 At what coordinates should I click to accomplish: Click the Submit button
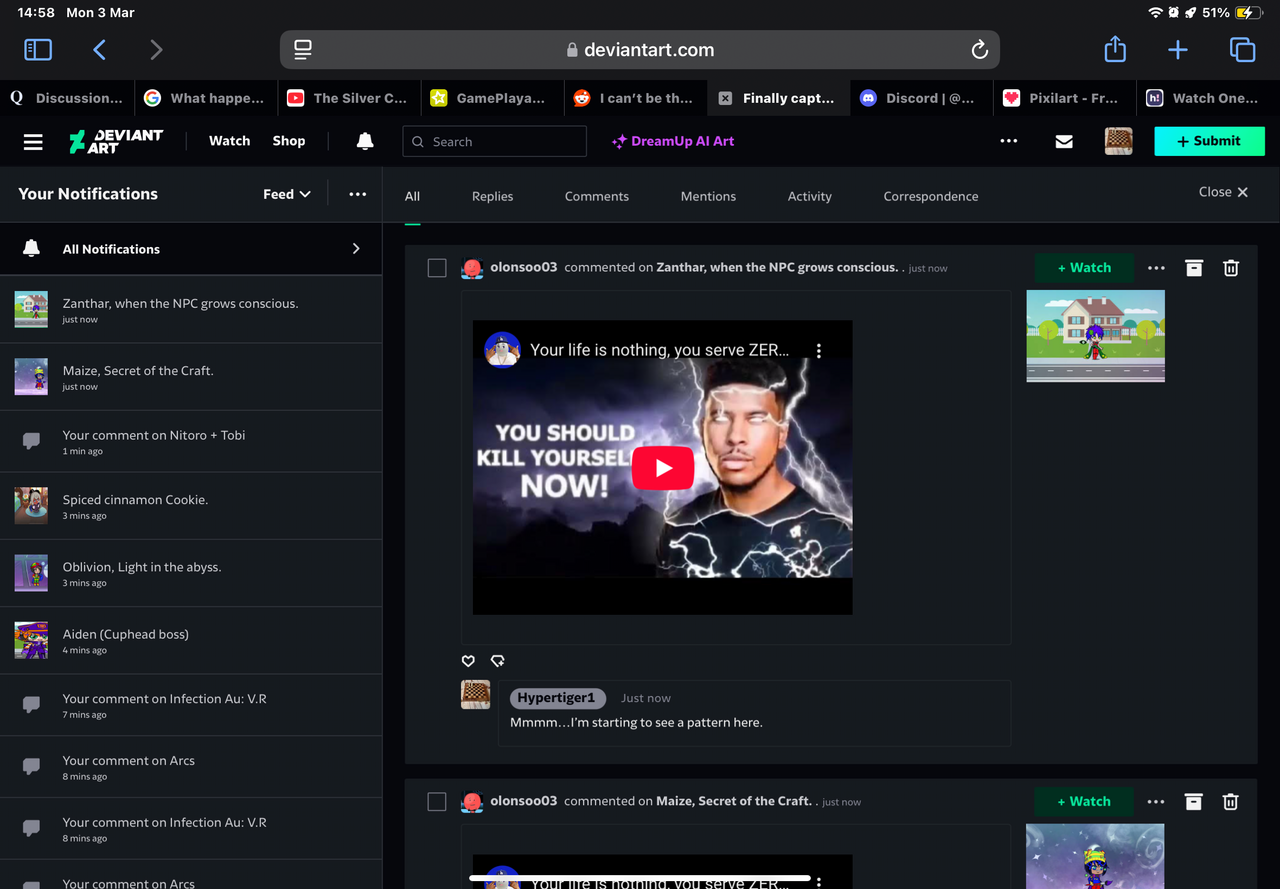[1209, 141]
